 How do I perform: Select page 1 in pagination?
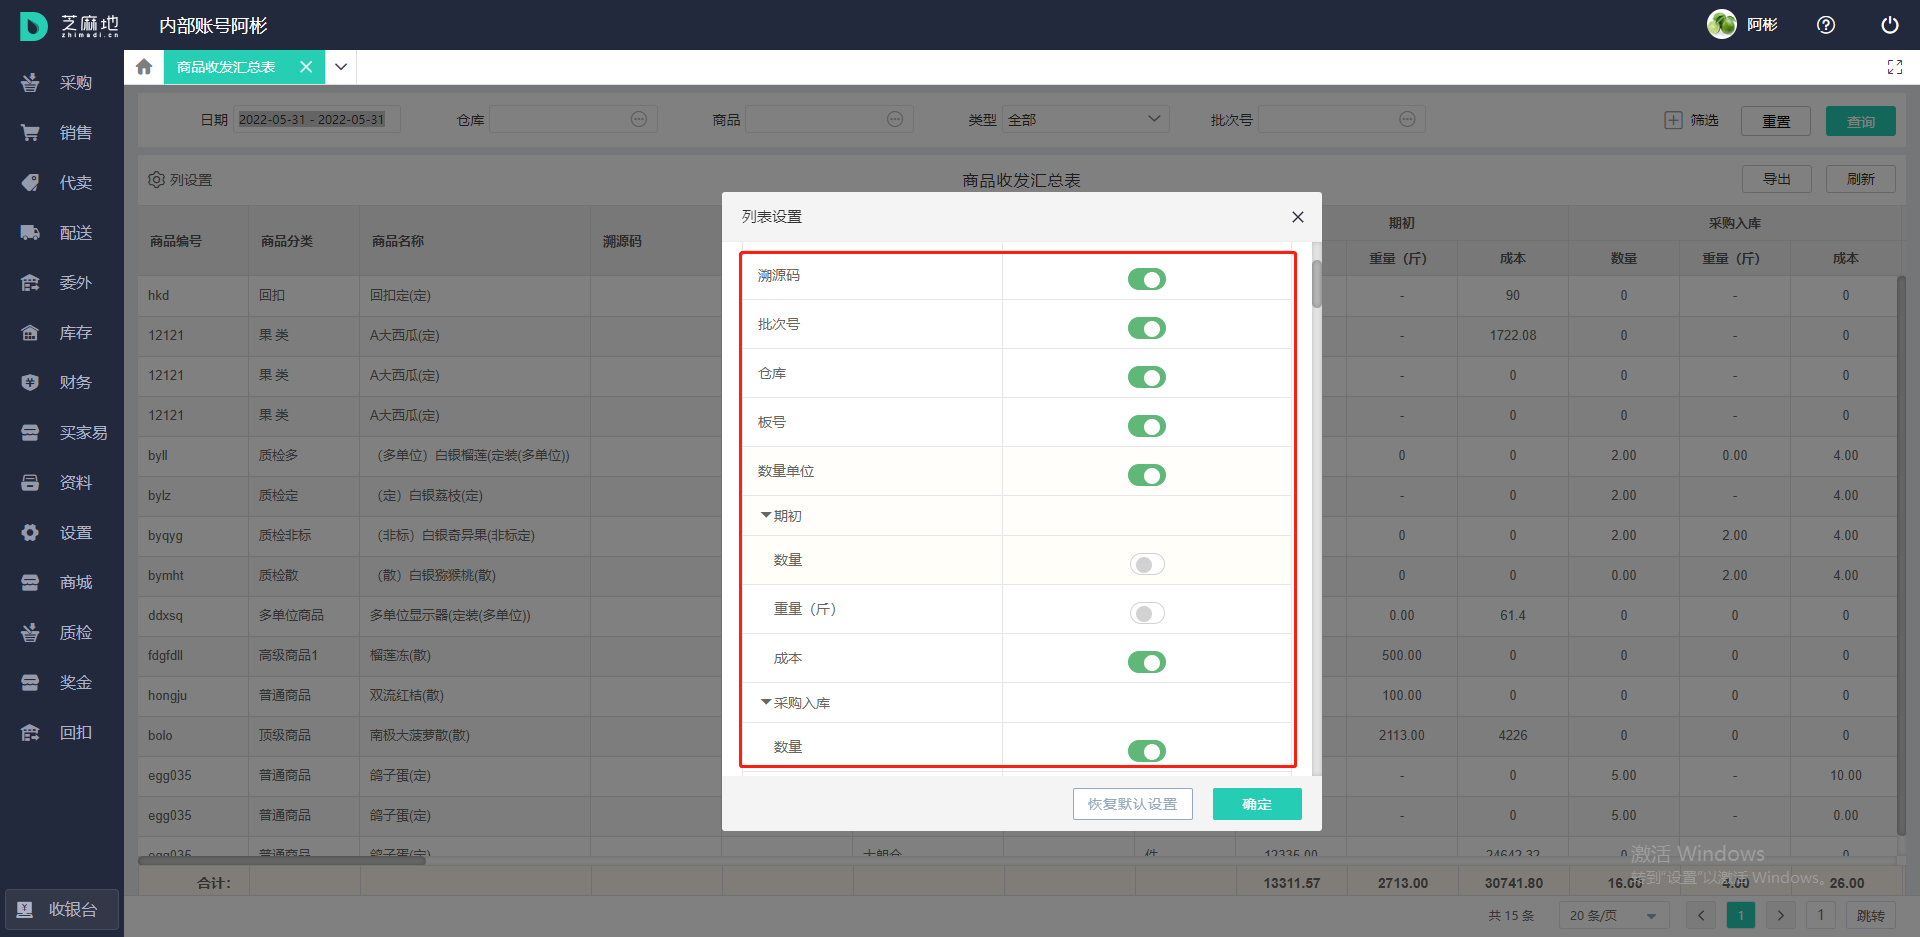(x=1741, y=915)
